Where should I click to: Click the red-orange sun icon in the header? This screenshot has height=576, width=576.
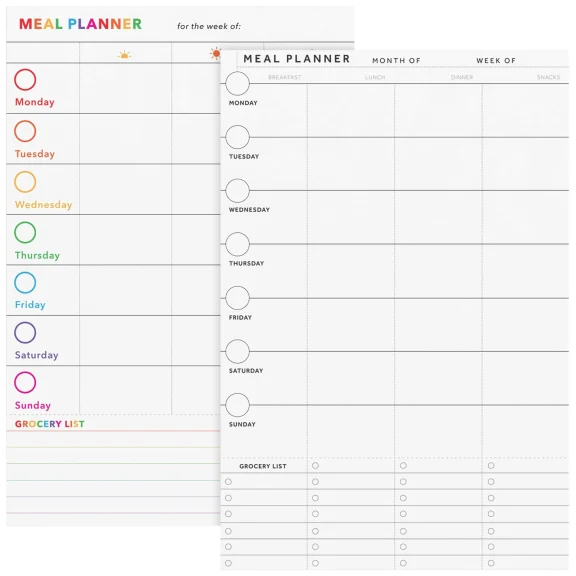tap(215, 54)
